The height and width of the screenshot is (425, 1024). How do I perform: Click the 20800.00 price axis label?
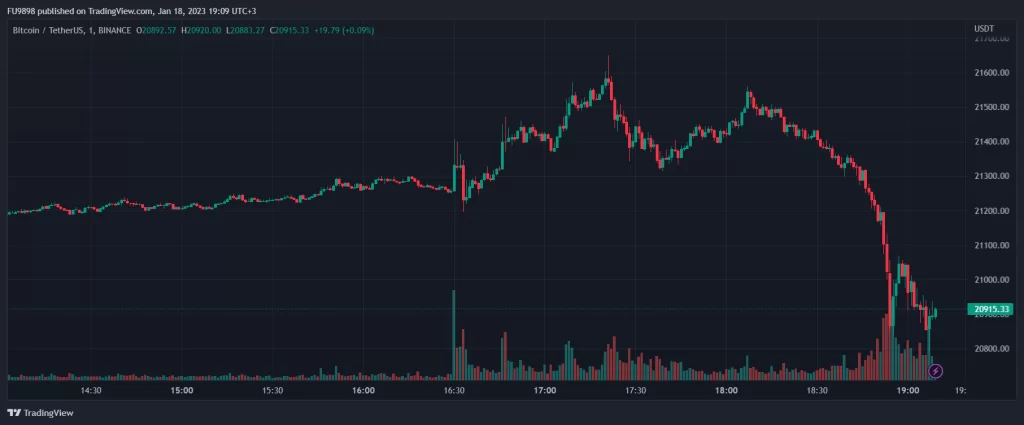(x=989, y=349)
